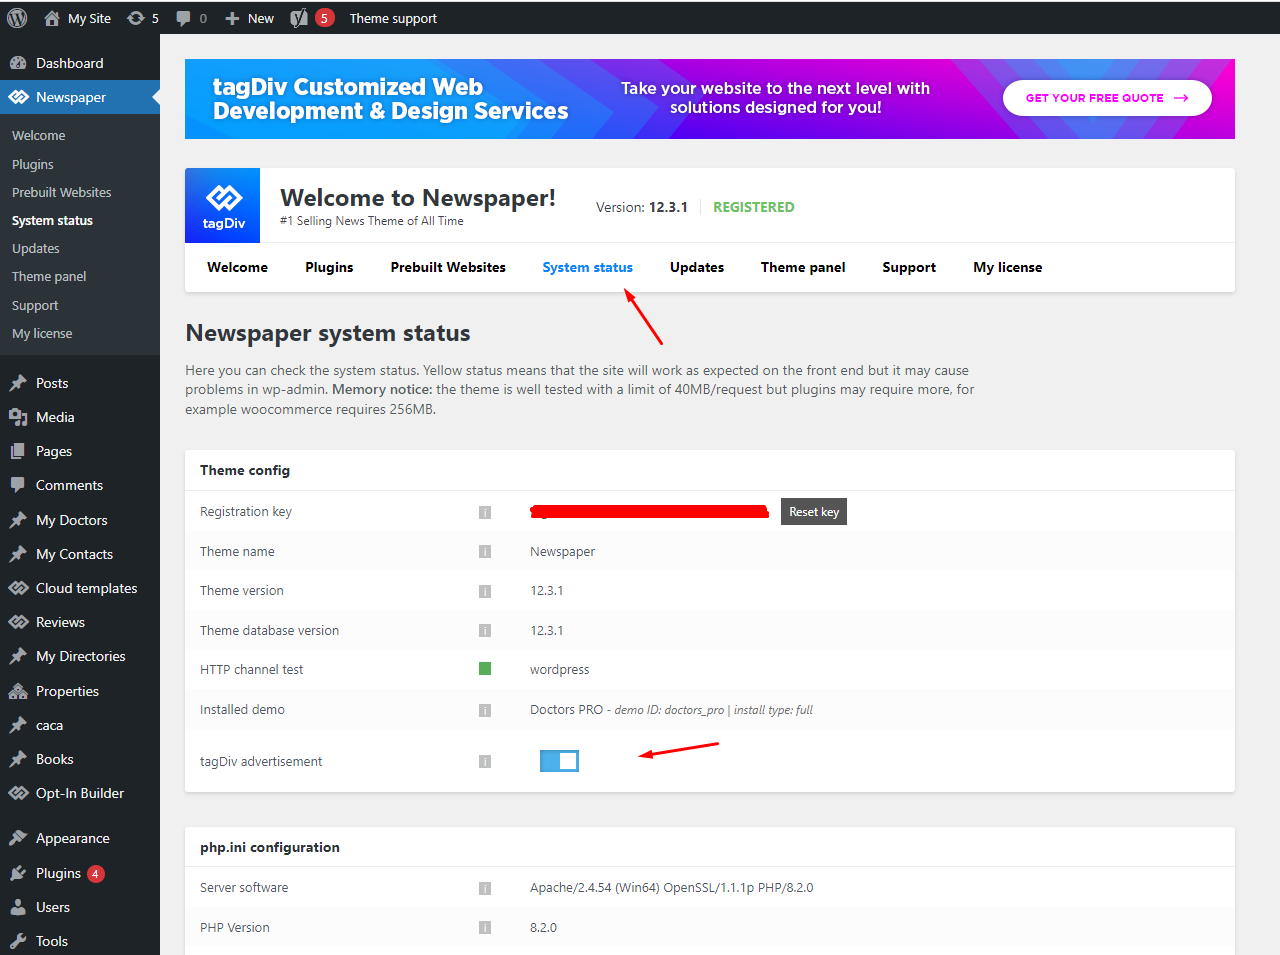Click the Doctors PRO installed demo value
The image size is (1280, 955).
tap(671, 710)
